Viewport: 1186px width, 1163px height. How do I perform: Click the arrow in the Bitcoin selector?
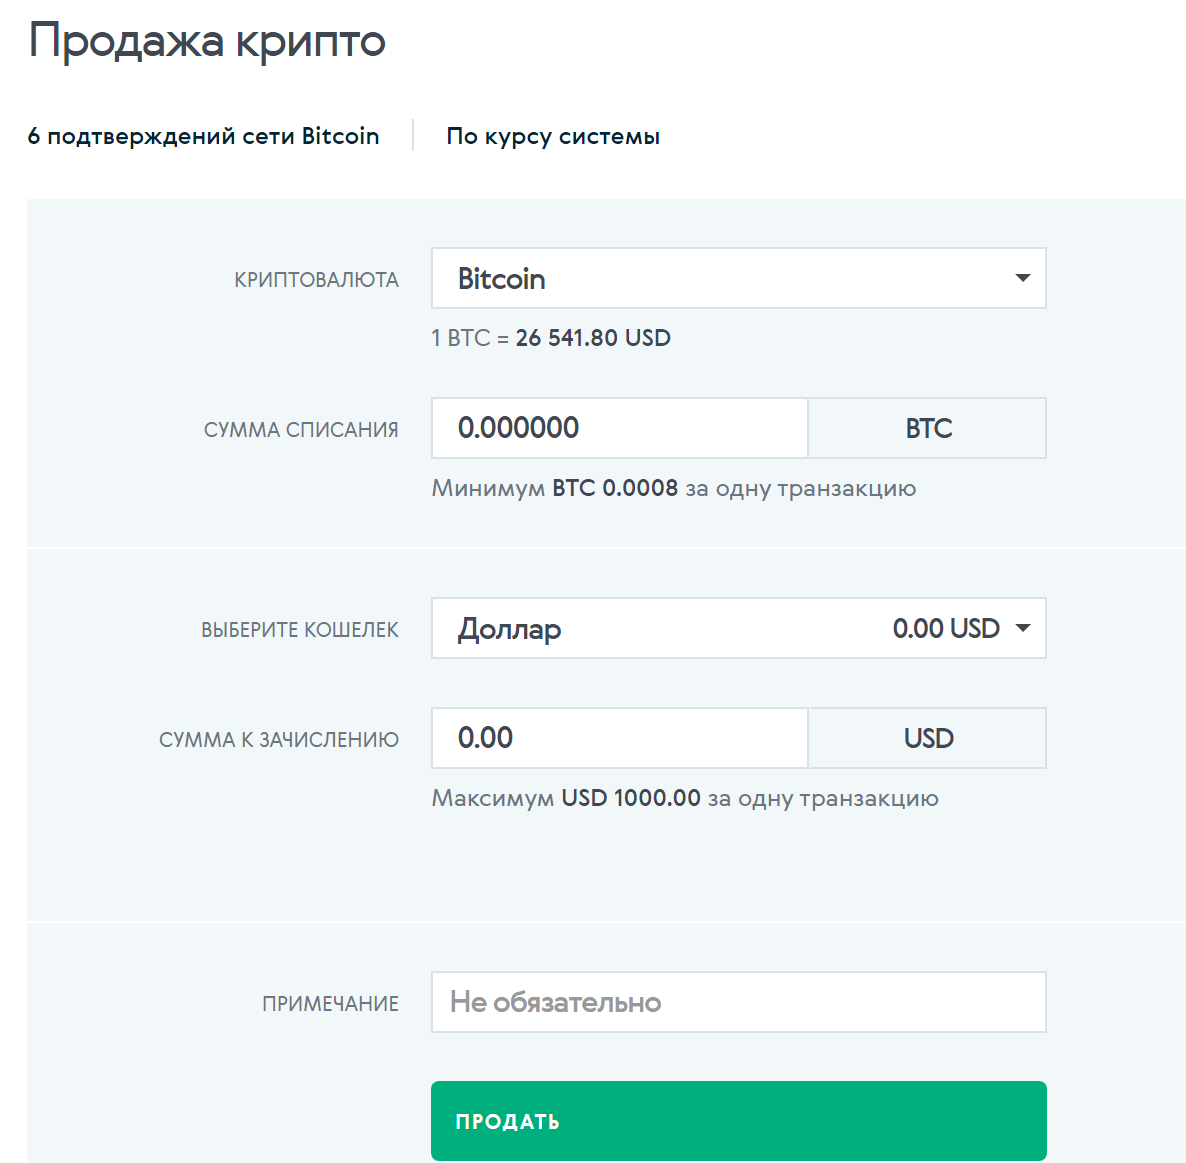pos(1022,278)
